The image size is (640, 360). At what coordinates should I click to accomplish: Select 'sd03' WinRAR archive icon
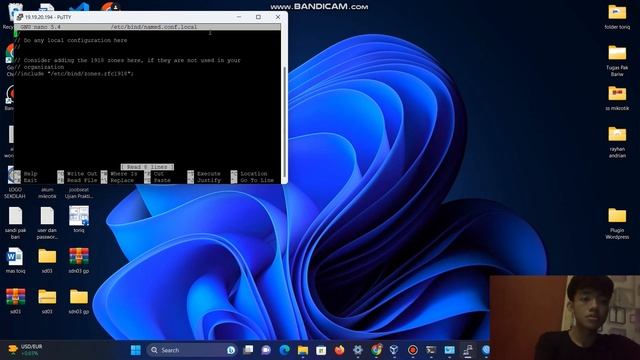pyautogui.click(x=15, y=297)
